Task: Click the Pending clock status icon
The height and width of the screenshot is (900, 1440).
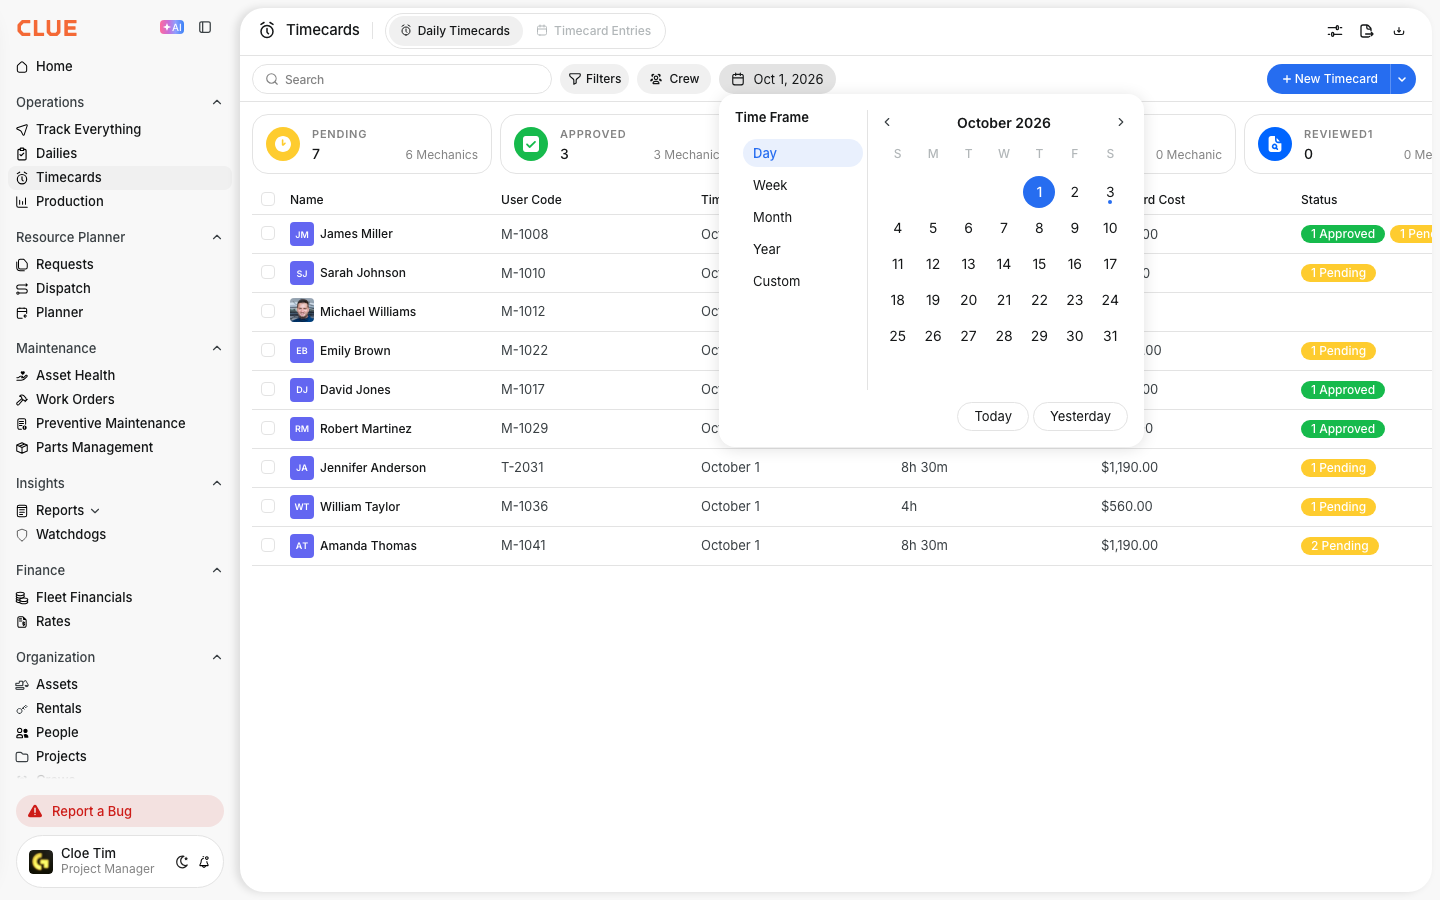Action: point(283,144)
